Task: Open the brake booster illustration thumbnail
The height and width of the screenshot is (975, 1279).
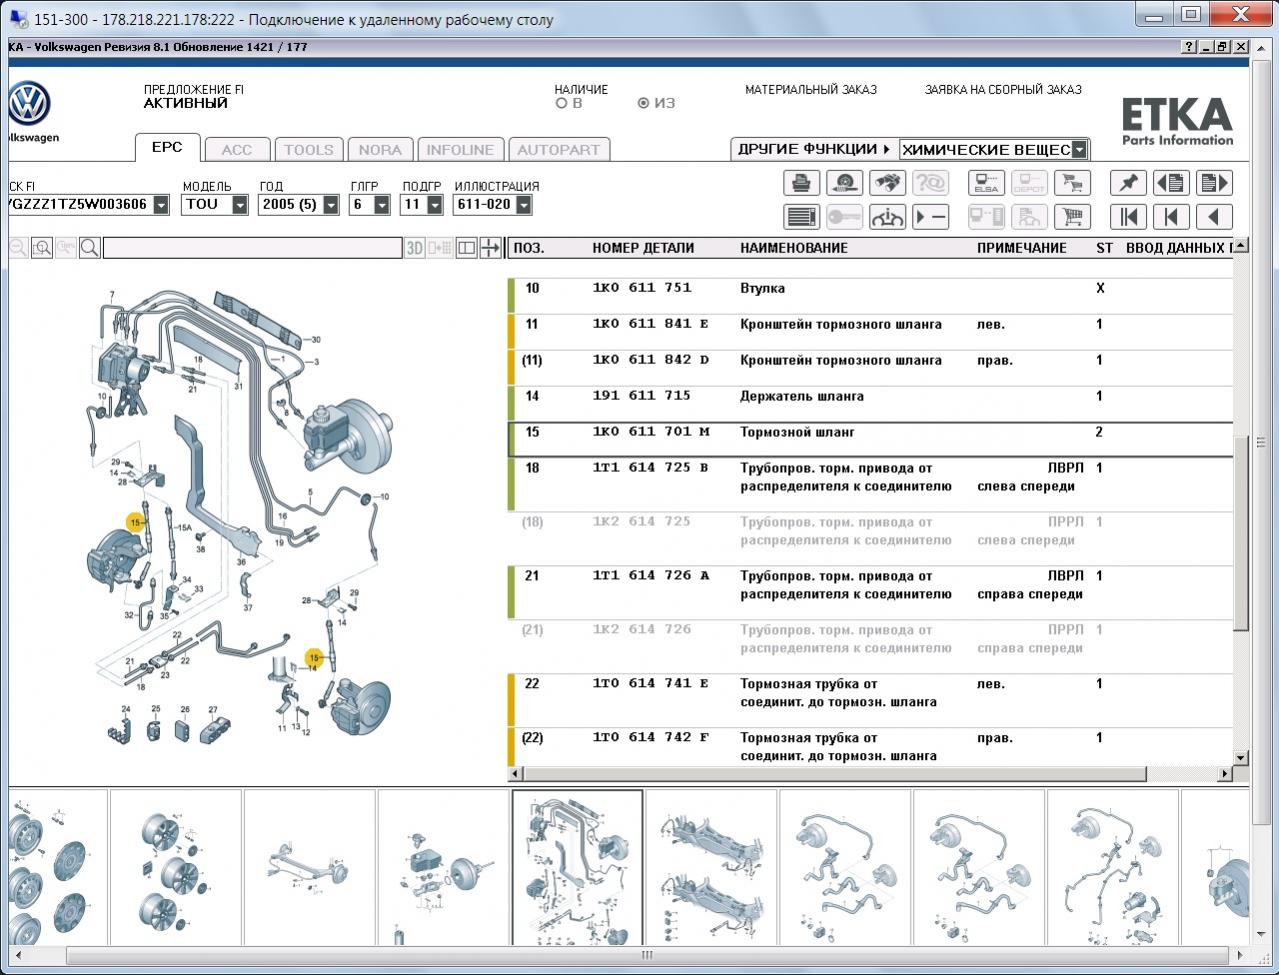Action: (x=444, y=867)
